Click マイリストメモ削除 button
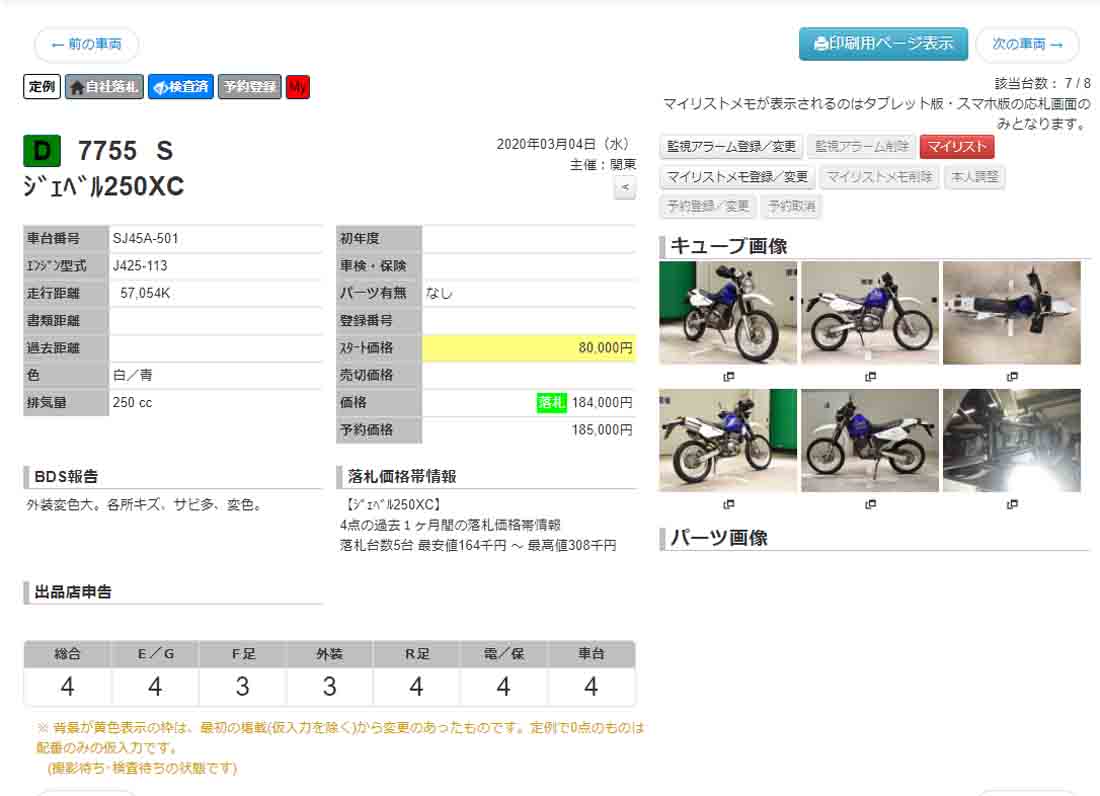Image resolution: width=1100 pixels, height=796 pixels. click(879, 177)
